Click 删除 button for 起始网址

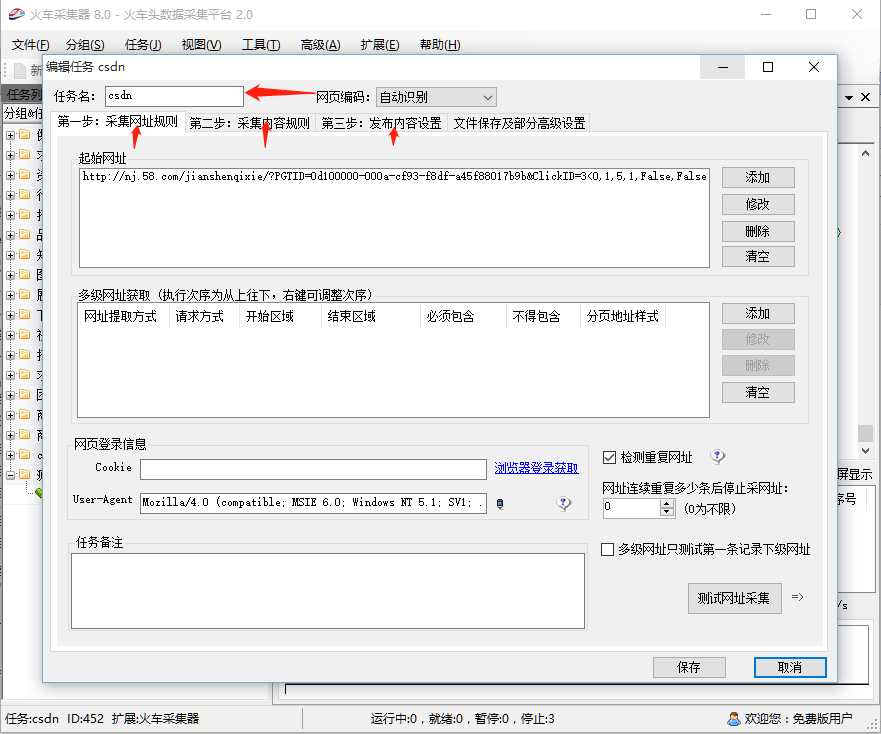click(758, 231)
